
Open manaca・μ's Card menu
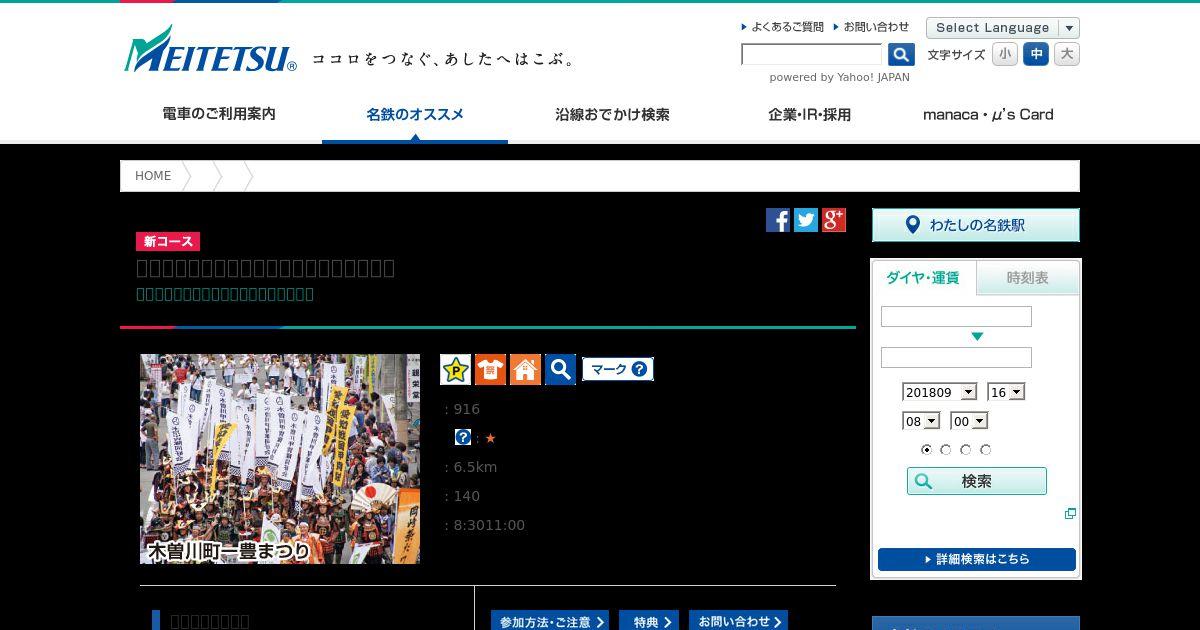(x=988, y=114)
